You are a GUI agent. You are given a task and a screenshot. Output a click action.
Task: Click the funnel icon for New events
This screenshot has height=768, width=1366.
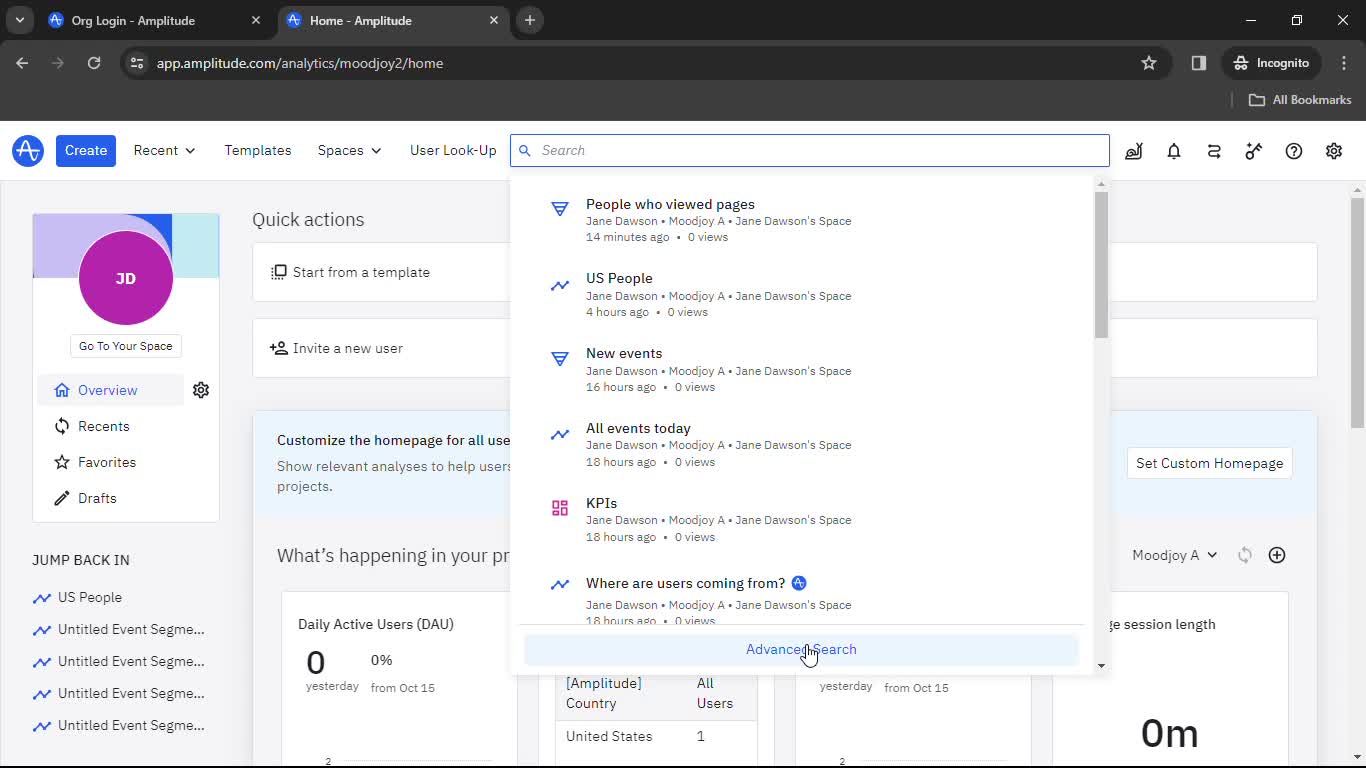coord(560,359)
